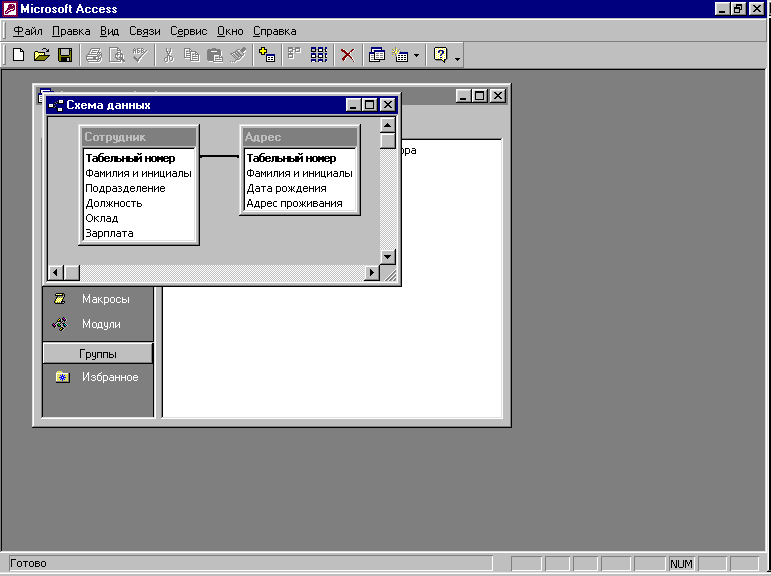This screenshot has width=771, height=576.
Task: Click schema horizontal scrollbar left arrow
Action: click(56, 272)
